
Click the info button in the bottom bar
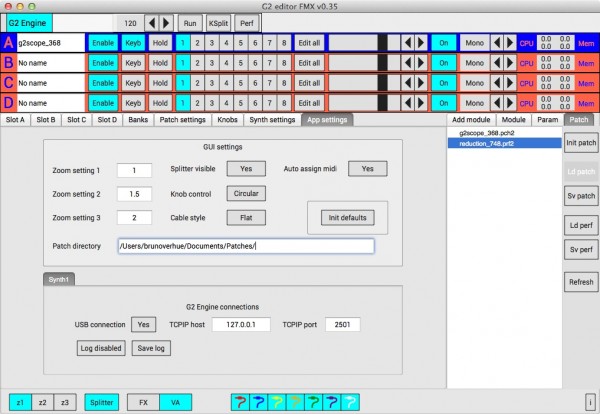click(x=590, y=402)
